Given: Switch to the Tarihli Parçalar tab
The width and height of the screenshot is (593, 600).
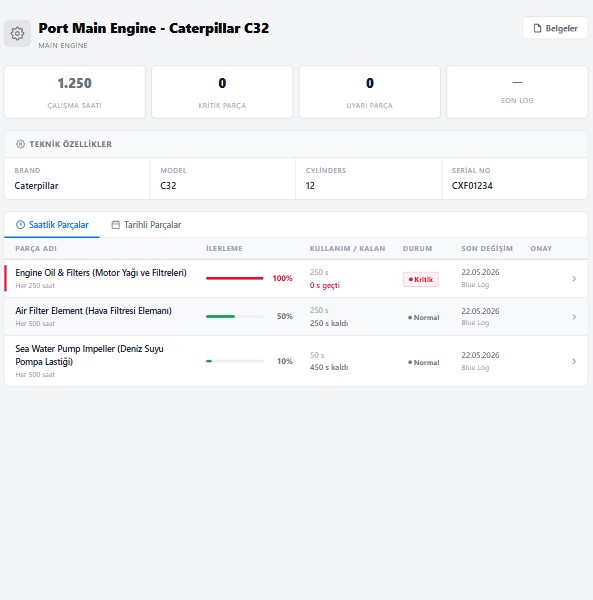Looking at the screenshot, I should (x=146, y=225).
